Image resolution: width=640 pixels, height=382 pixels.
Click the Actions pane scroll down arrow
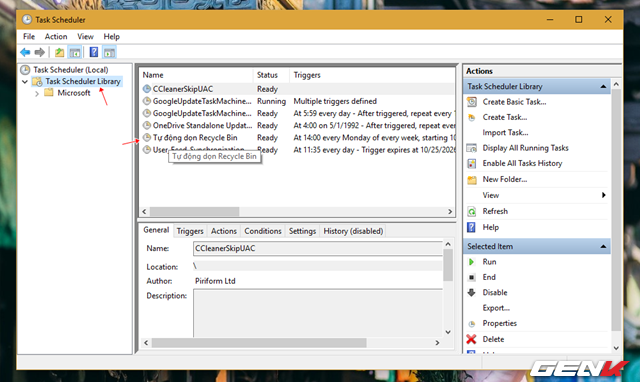point(616,348)
